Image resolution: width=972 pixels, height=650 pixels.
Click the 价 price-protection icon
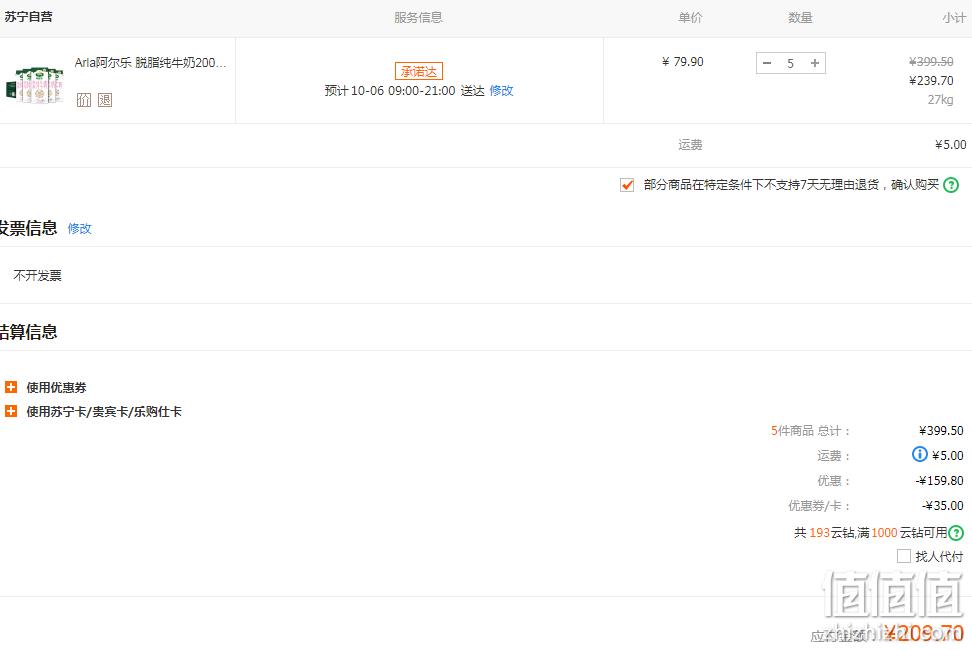84,100
